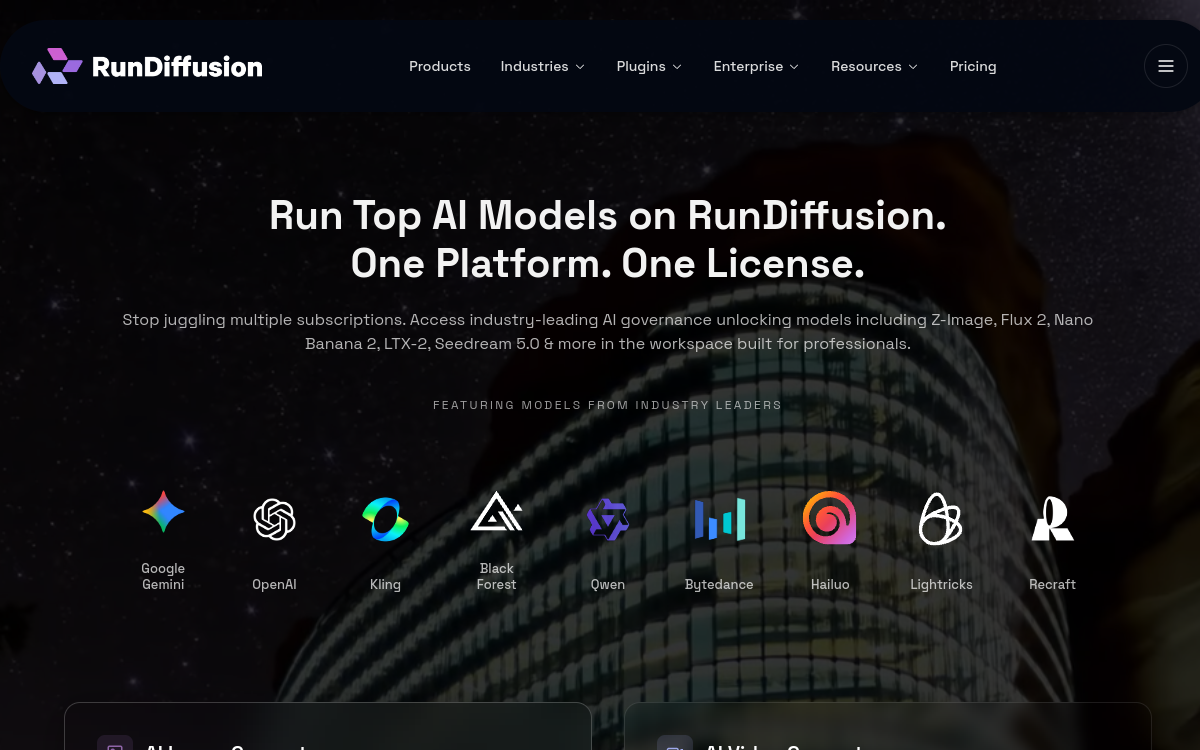Click the 'Hailuo' label text
The width and height of the screenshot is (1200, 750).
coord(830,584)
